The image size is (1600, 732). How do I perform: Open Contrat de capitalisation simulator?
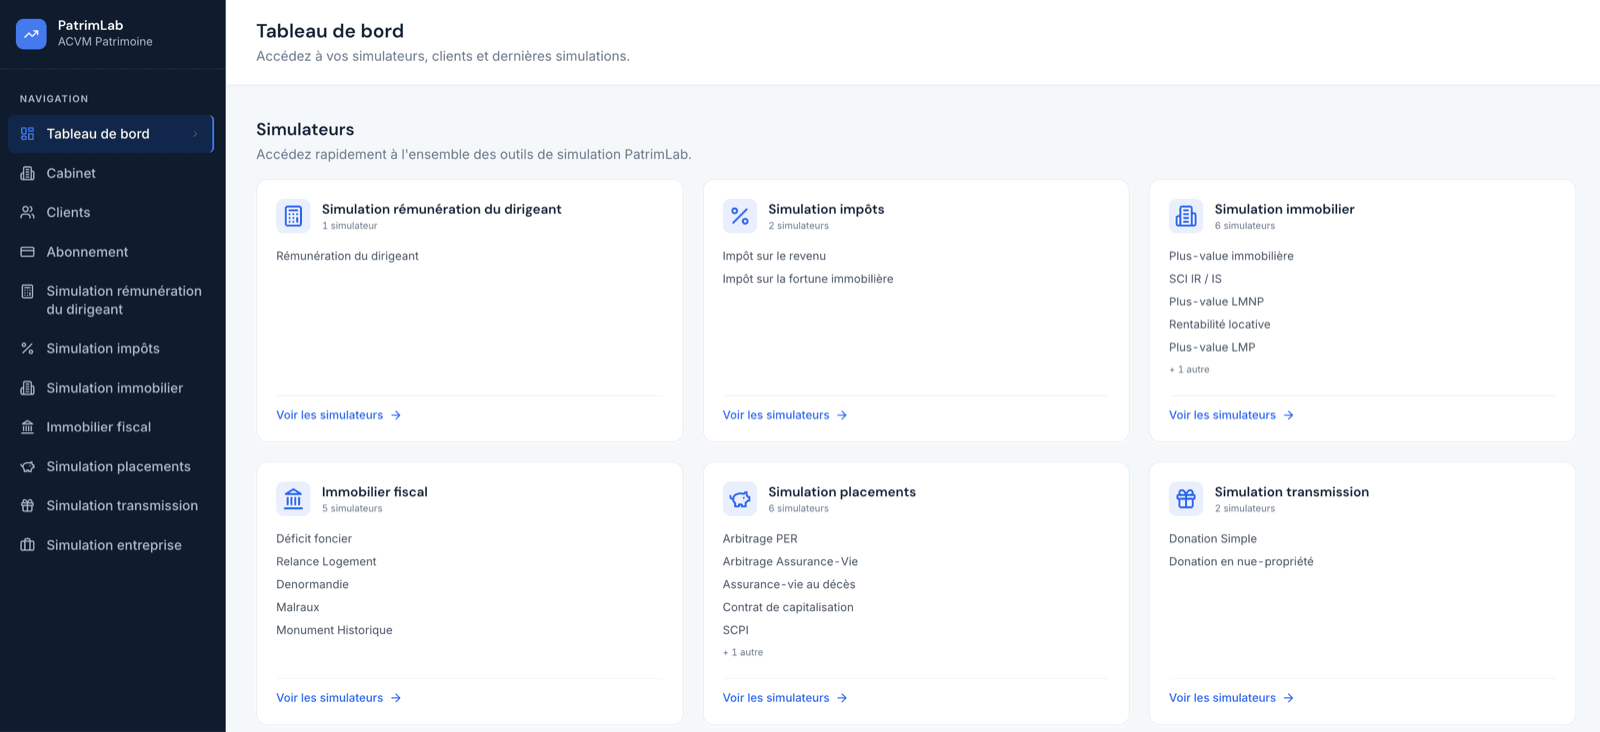pyautogui.click(x=788, y=608)
